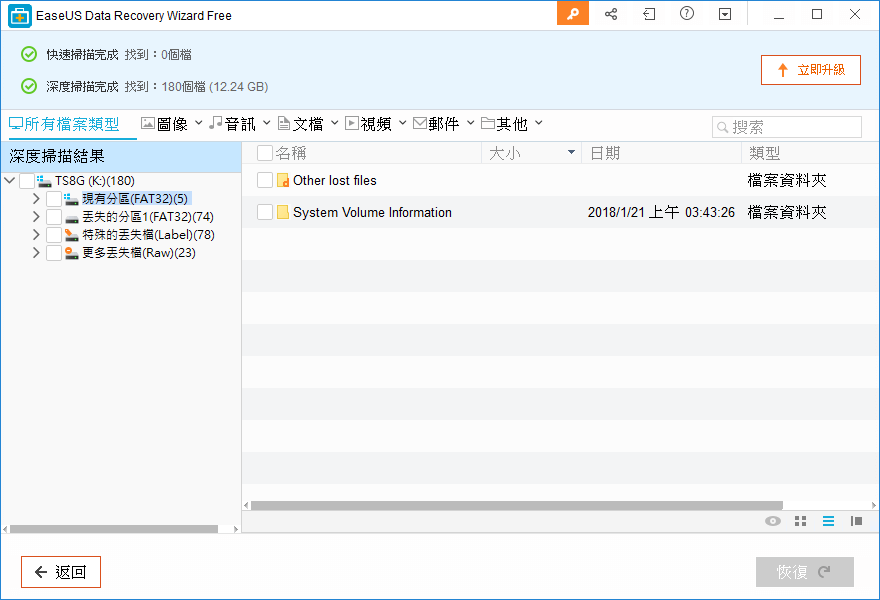Expand the 現有分區(FAT32) tree node
The height and width of the screenshot is (600, 880).
(x=36, y=199)
